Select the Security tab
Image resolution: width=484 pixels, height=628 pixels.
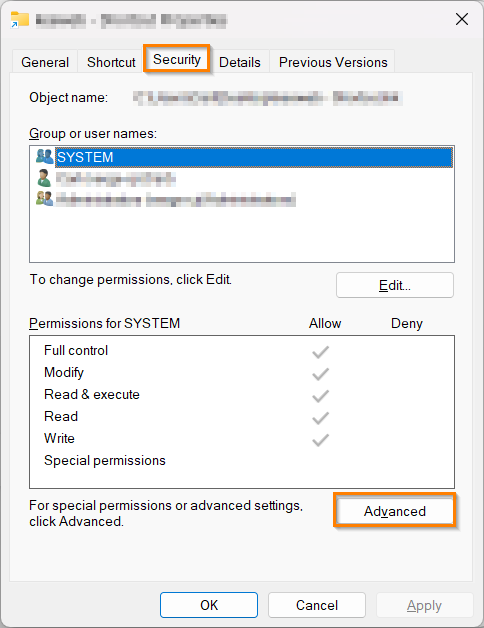click(177, 59)
